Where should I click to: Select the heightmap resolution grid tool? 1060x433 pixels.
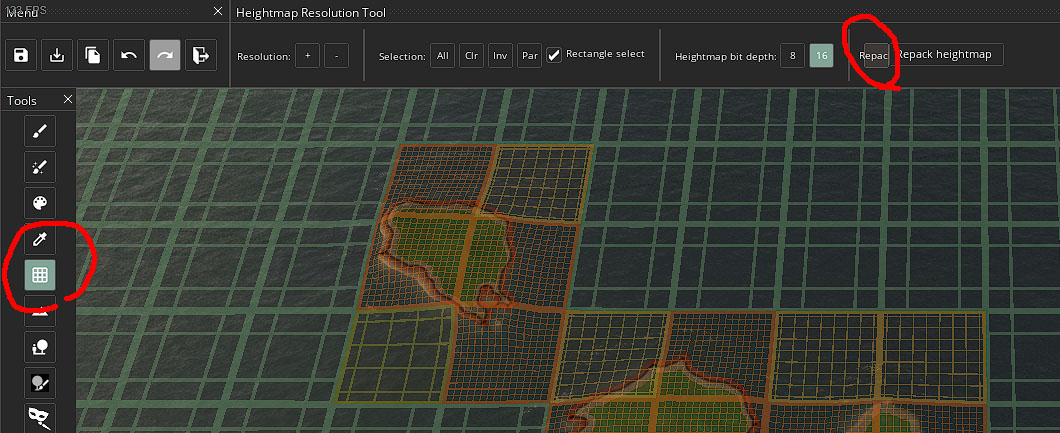[x=40, y=275]
